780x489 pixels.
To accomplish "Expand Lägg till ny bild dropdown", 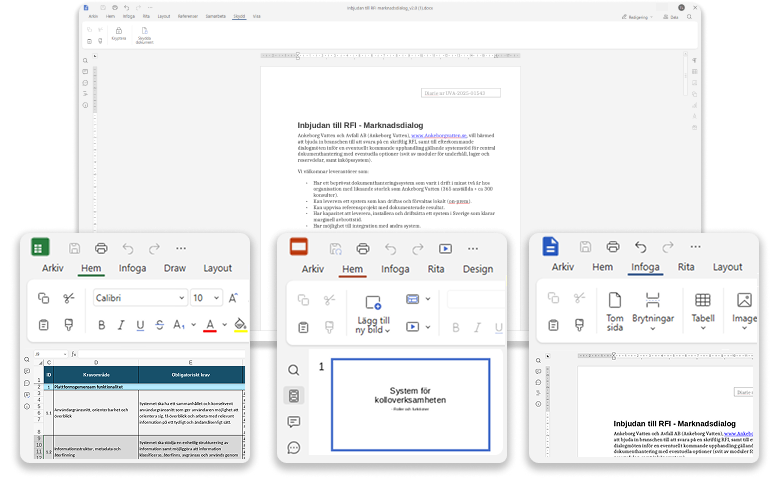I will point(388,330).
